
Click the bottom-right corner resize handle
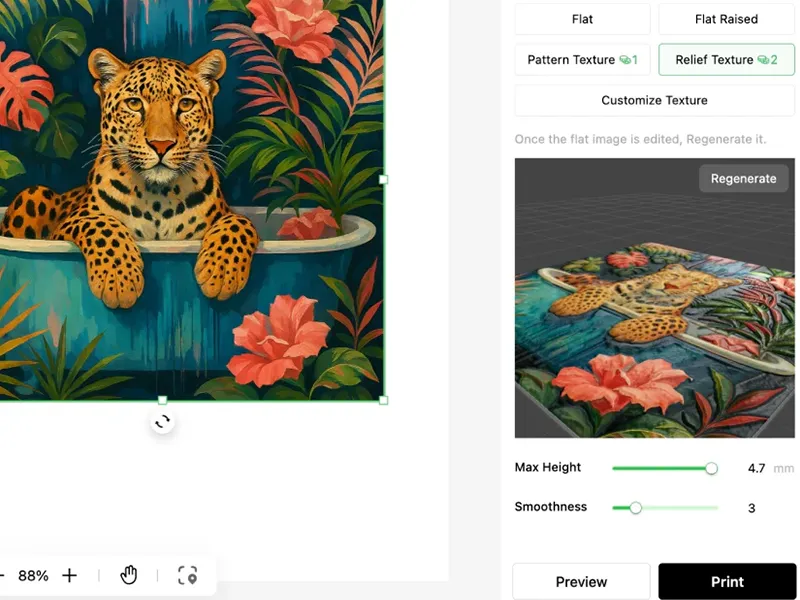click(384, 400)
